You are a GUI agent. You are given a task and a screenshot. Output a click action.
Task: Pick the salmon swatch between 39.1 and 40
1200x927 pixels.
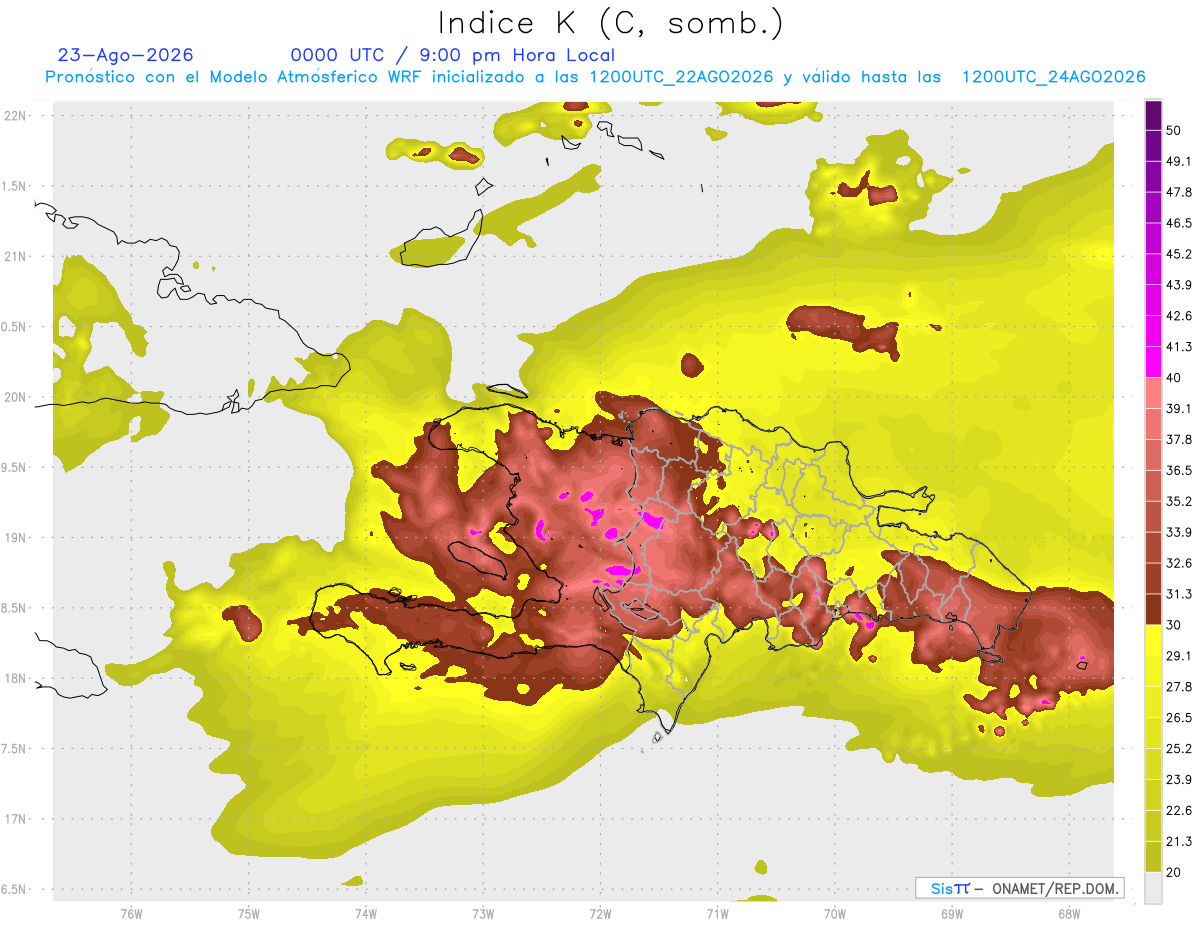pos(1153,394)
